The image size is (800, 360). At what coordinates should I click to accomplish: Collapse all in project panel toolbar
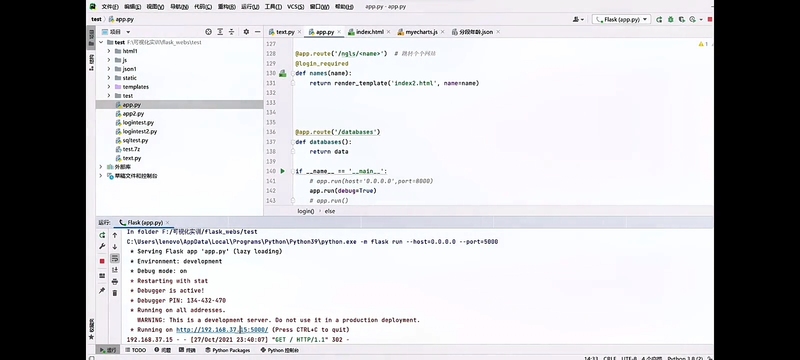click(x=232, y=32)
